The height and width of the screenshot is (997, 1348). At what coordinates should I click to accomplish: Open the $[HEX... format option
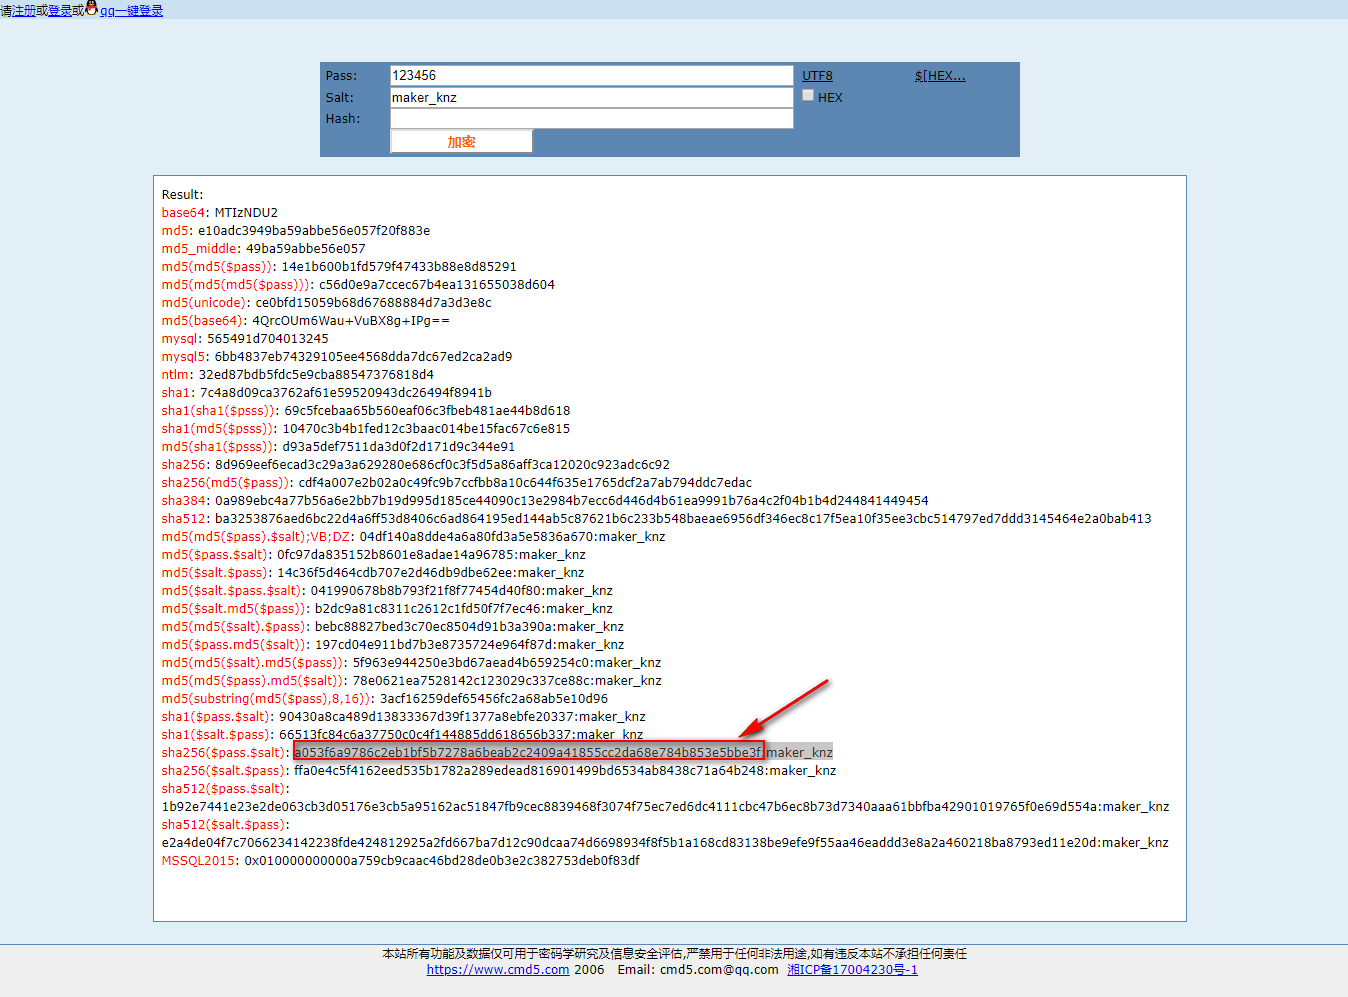938,75
